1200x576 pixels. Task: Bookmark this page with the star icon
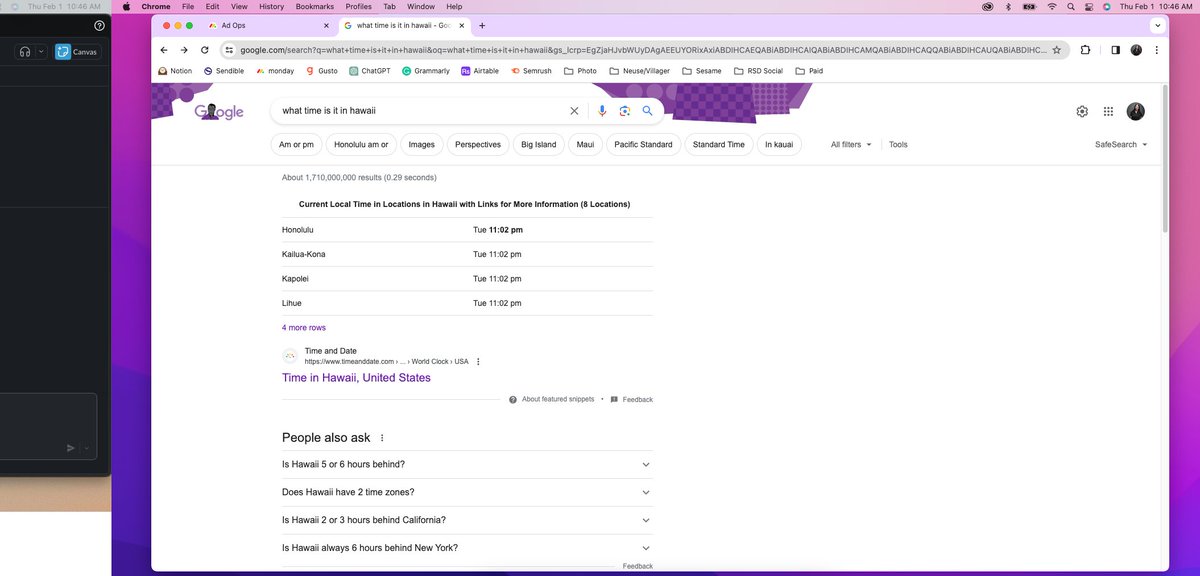[1056, 49]
